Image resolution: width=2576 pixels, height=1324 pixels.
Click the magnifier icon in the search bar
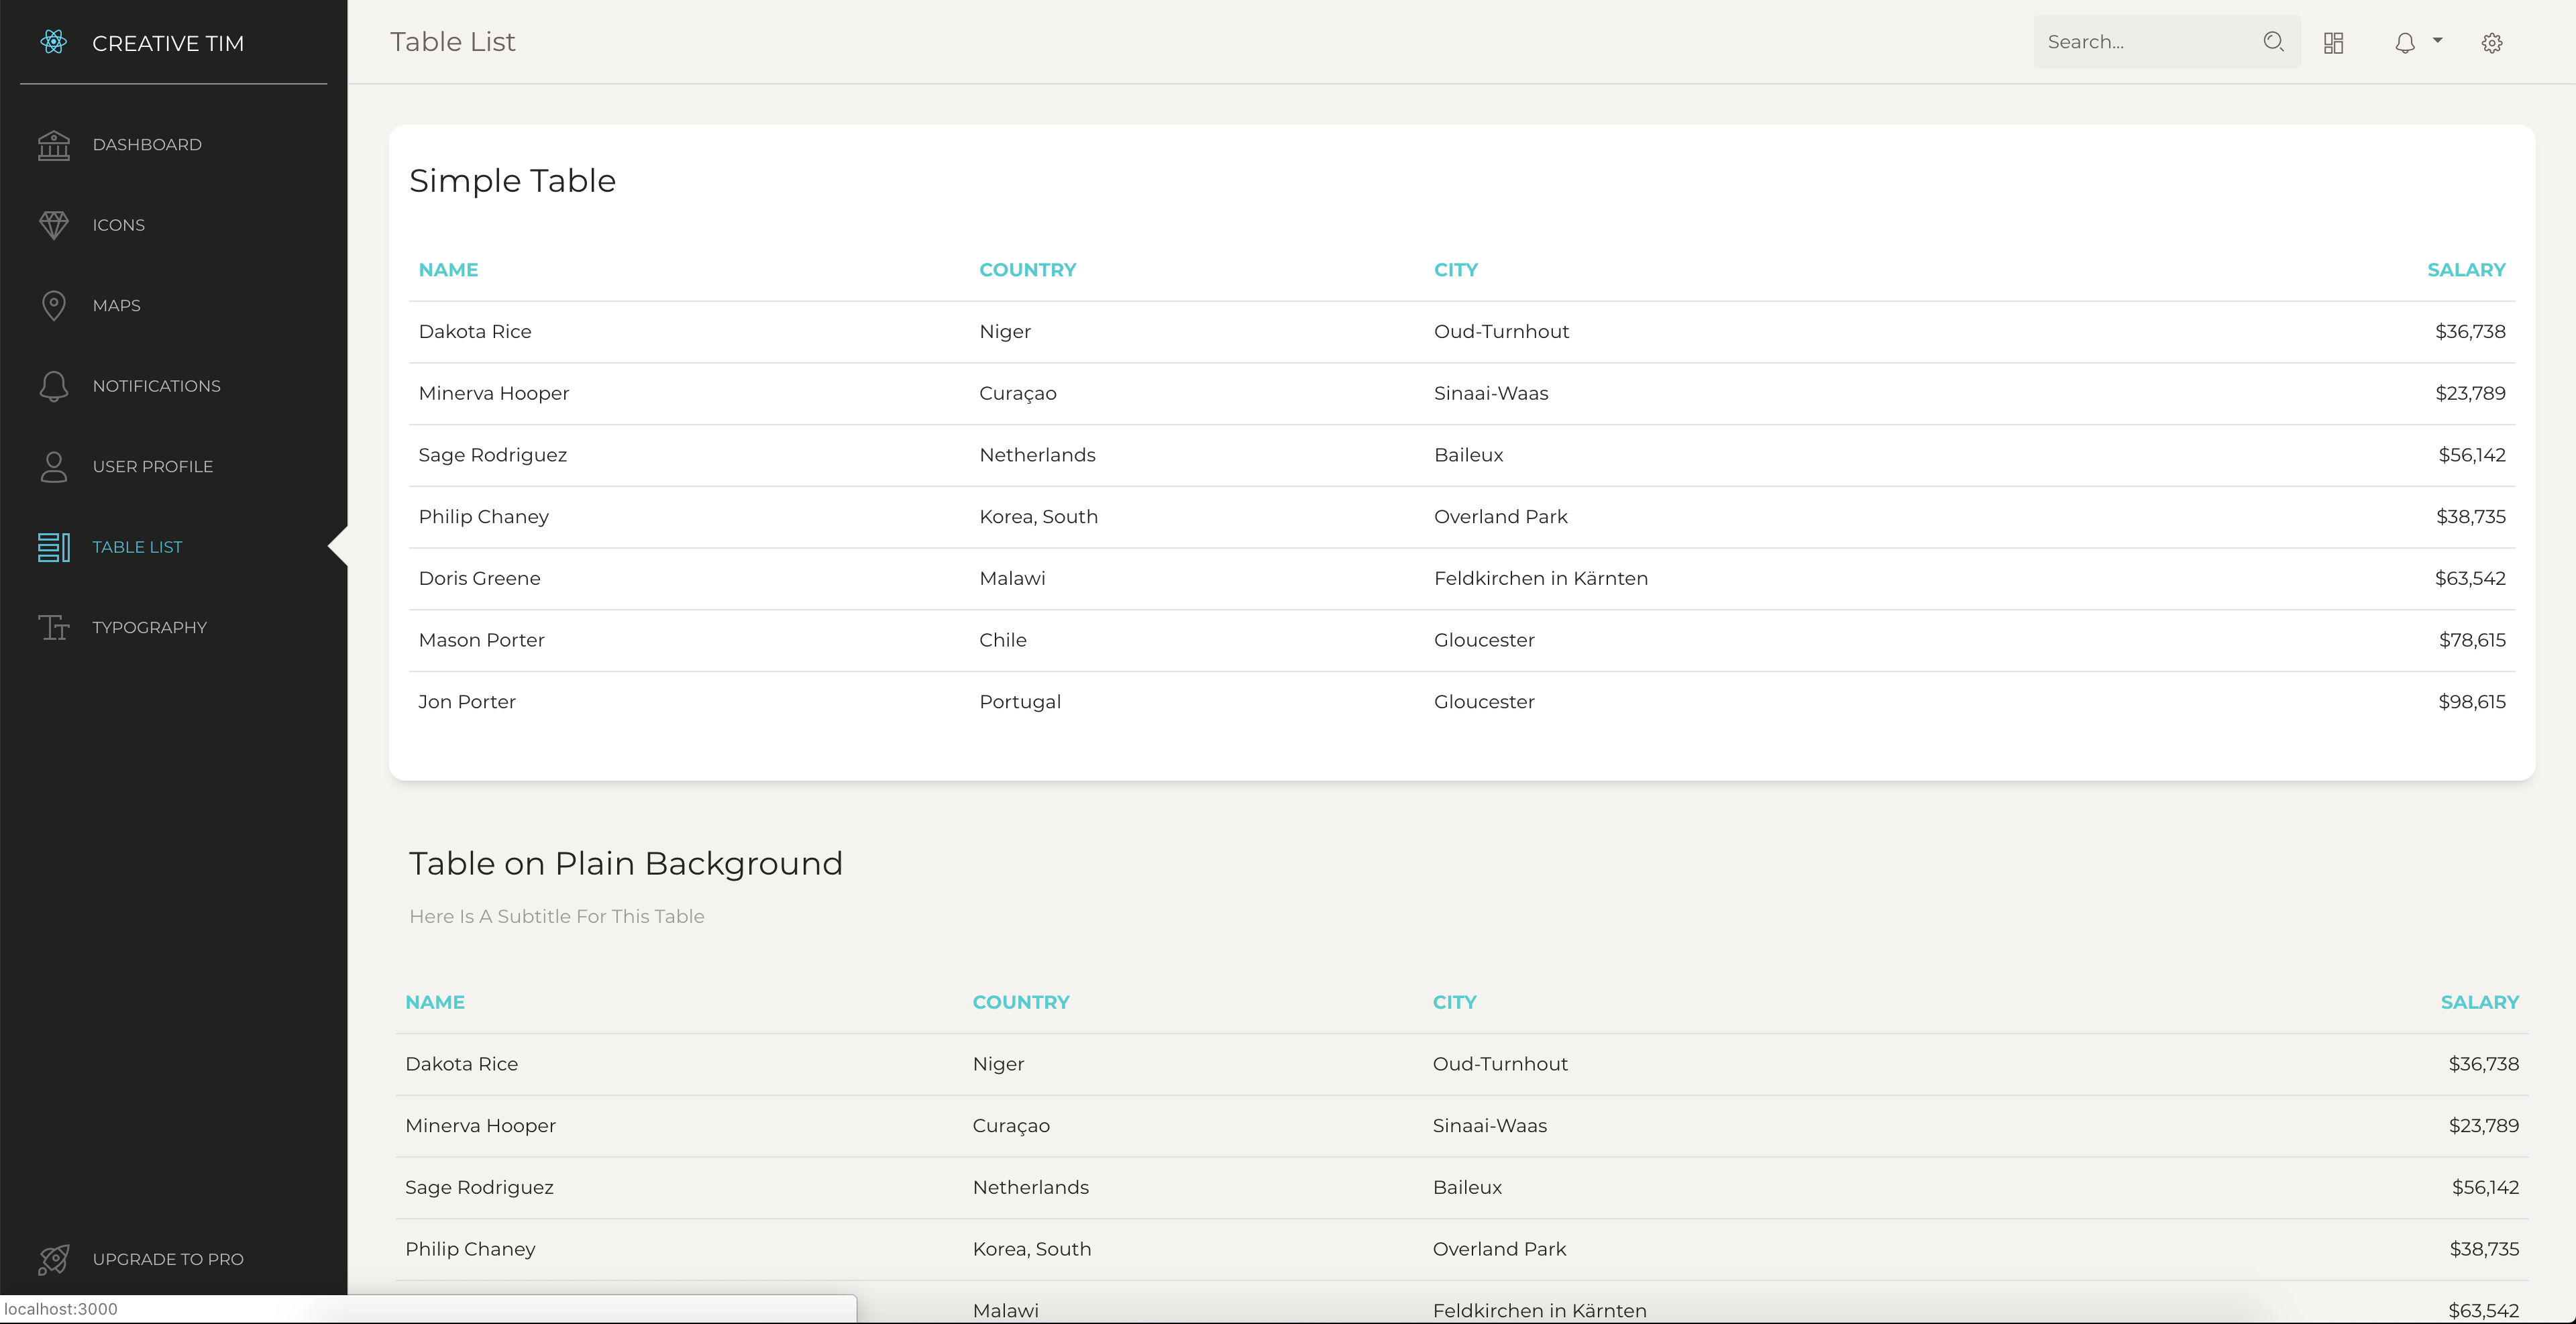coord(2273,42)
